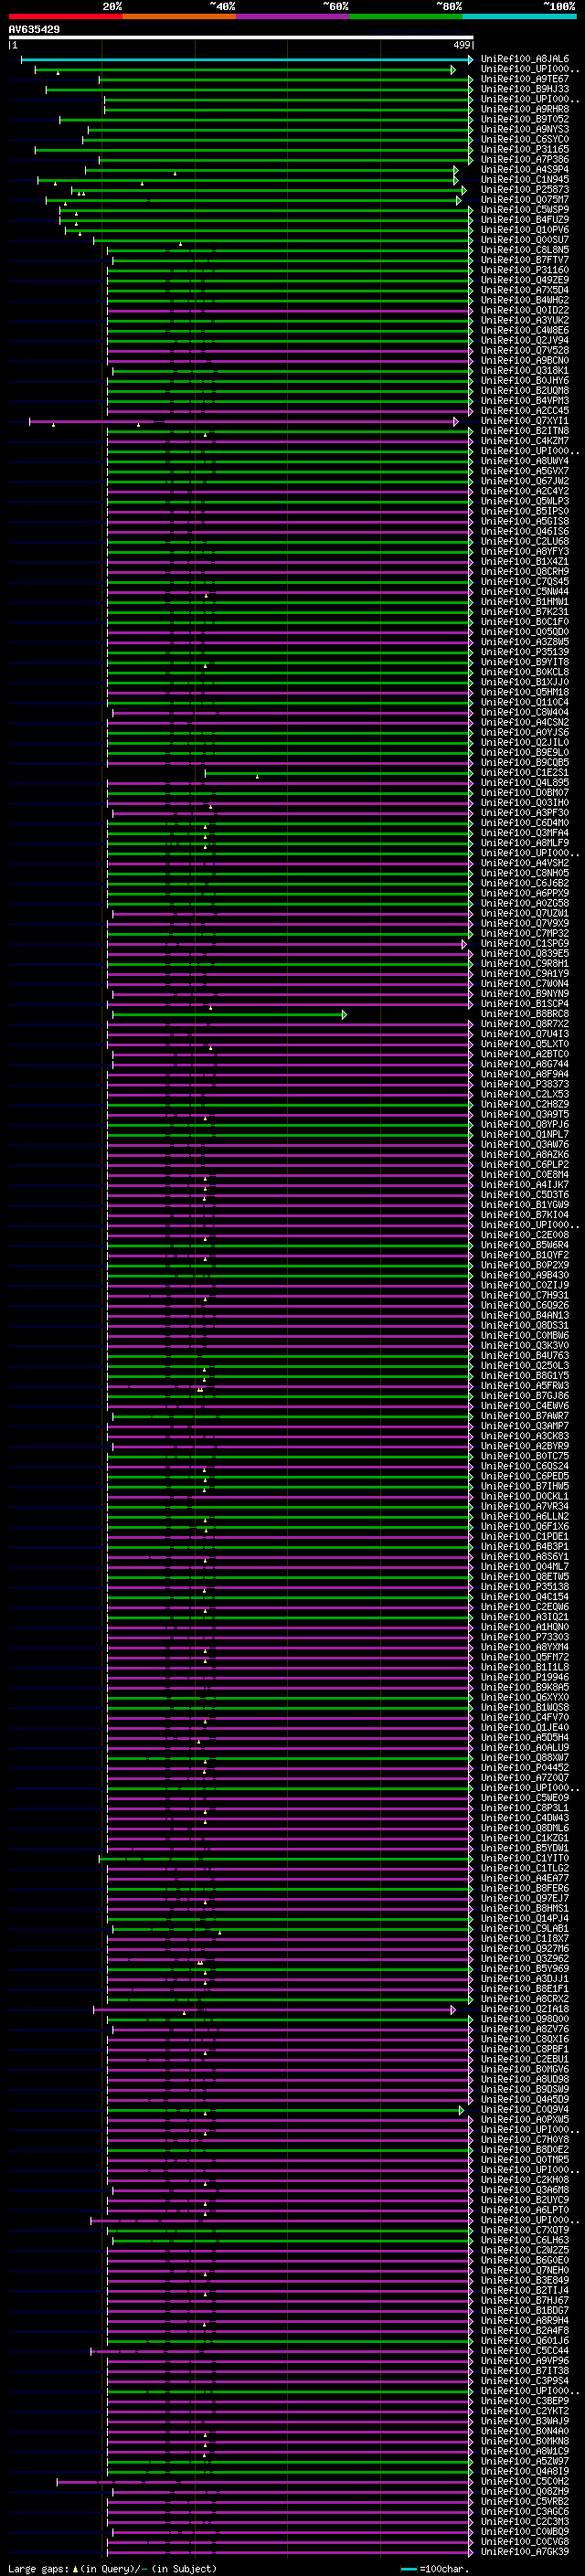Screen dimensions: 585x2576
Task: Select hit label UniRef100_A9BCN0
Action: click(x=525, y=360)
